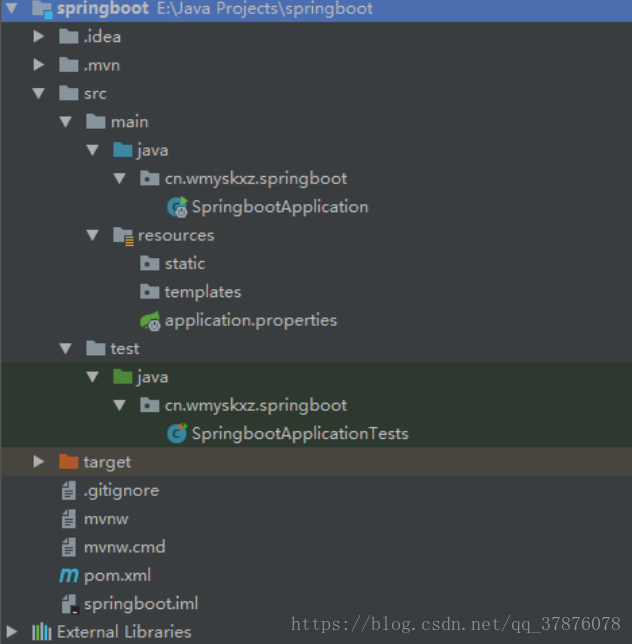
Task: Collapse the java folder under main
Action: pos(93,150)
